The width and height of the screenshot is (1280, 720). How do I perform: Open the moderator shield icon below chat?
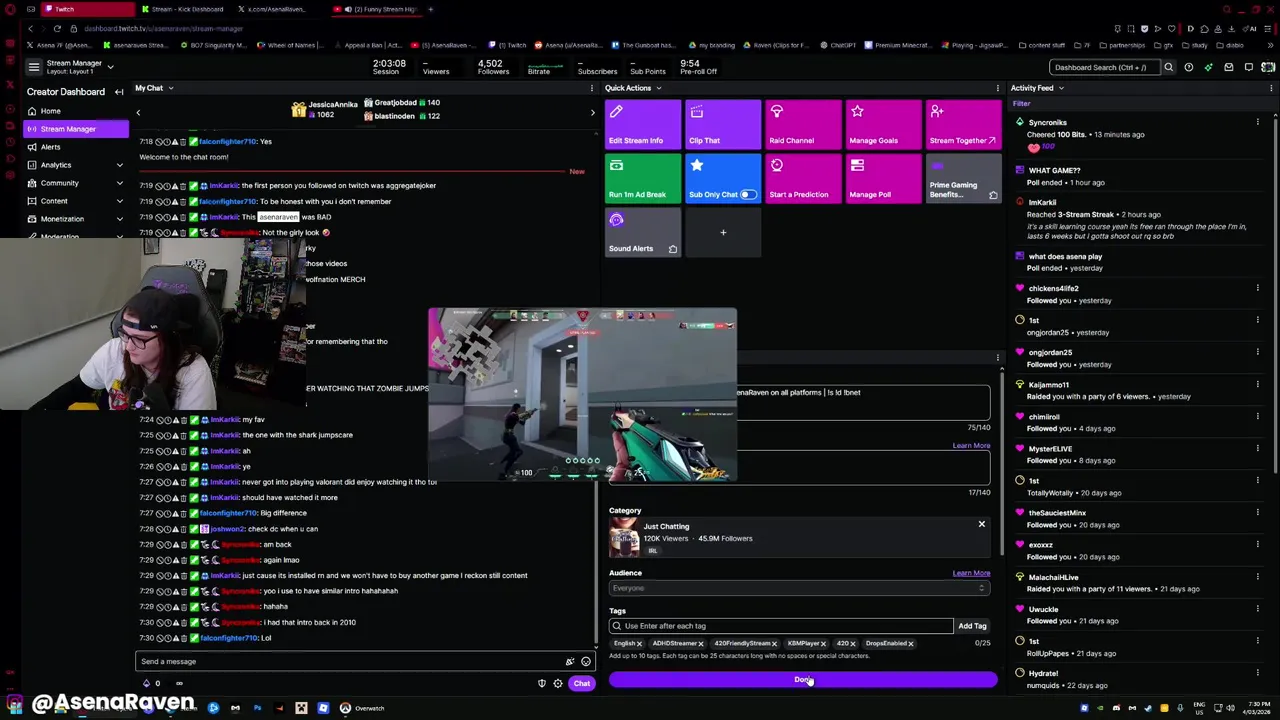(542, 683)
